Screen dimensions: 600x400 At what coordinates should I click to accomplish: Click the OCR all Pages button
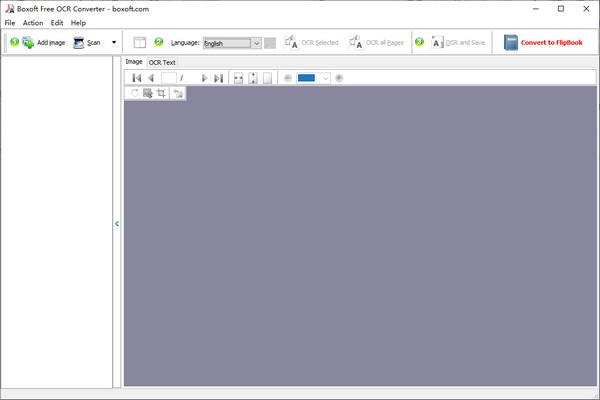(x=376, y=42)
